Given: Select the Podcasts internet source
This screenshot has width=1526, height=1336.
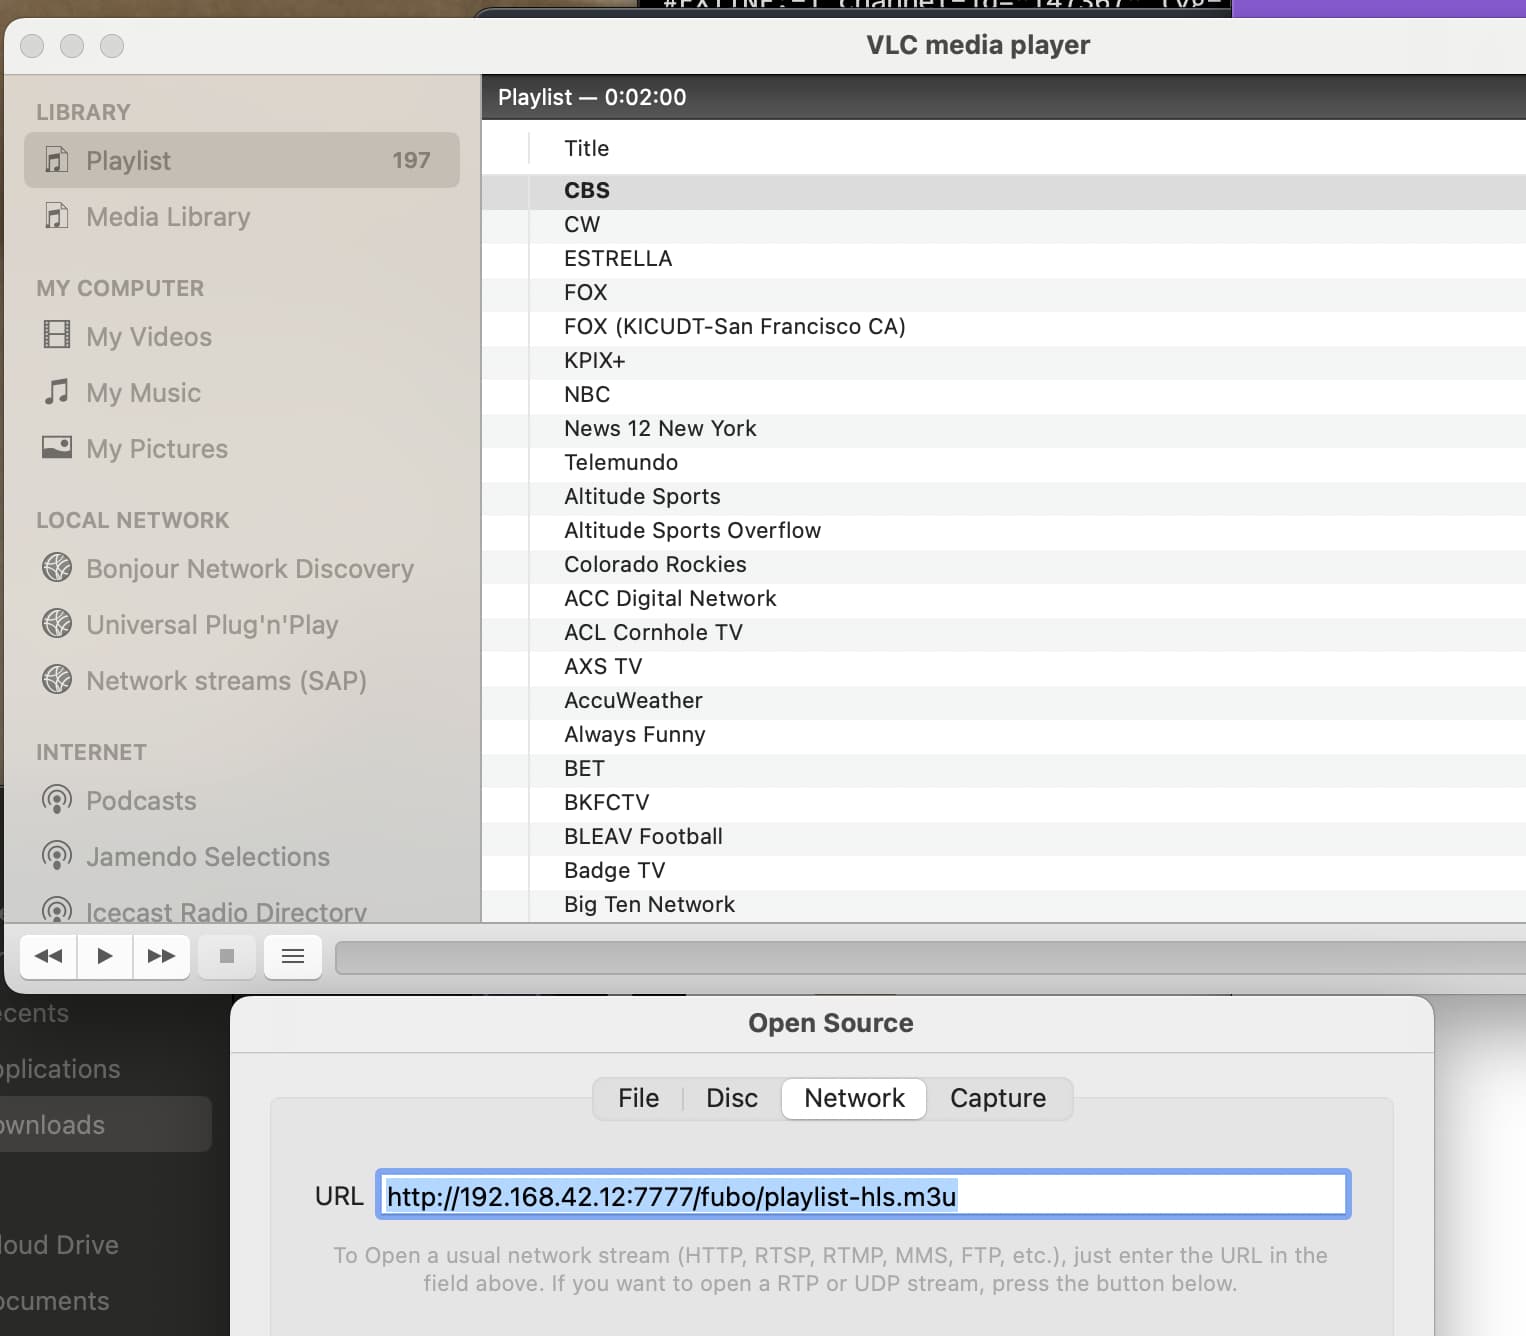Looking at the screenshot, I should point(141,801).
